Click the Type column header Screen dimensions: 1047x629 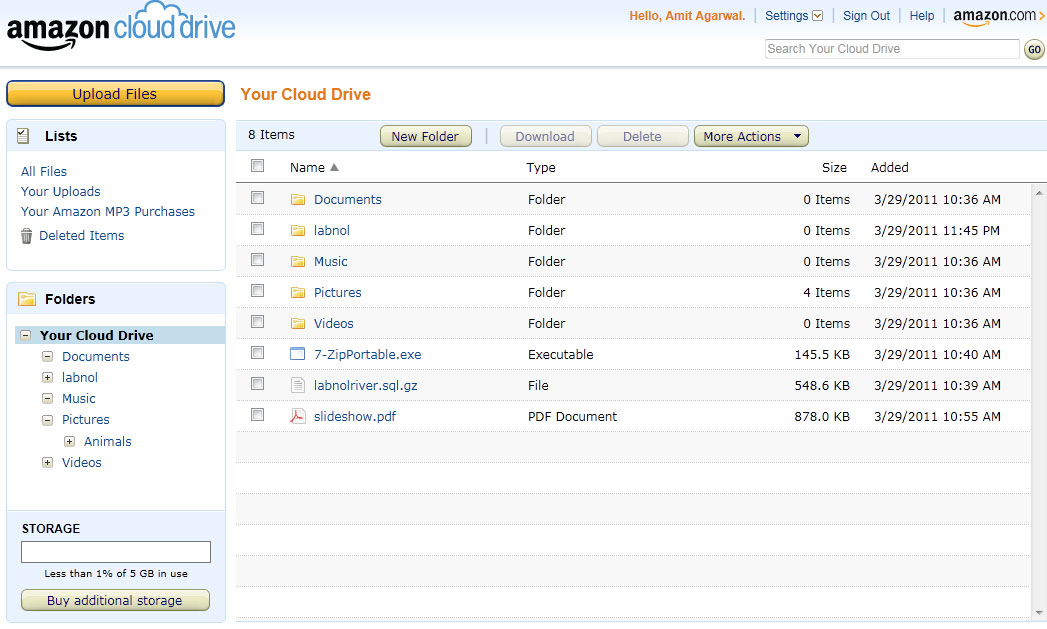coord(541,168)
